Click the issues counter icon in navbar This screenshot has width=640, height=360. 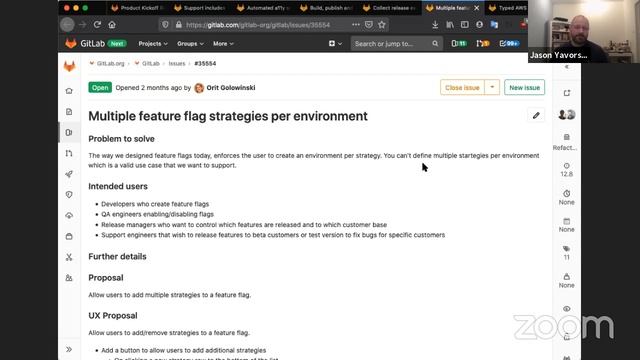(x=459, y=43)
